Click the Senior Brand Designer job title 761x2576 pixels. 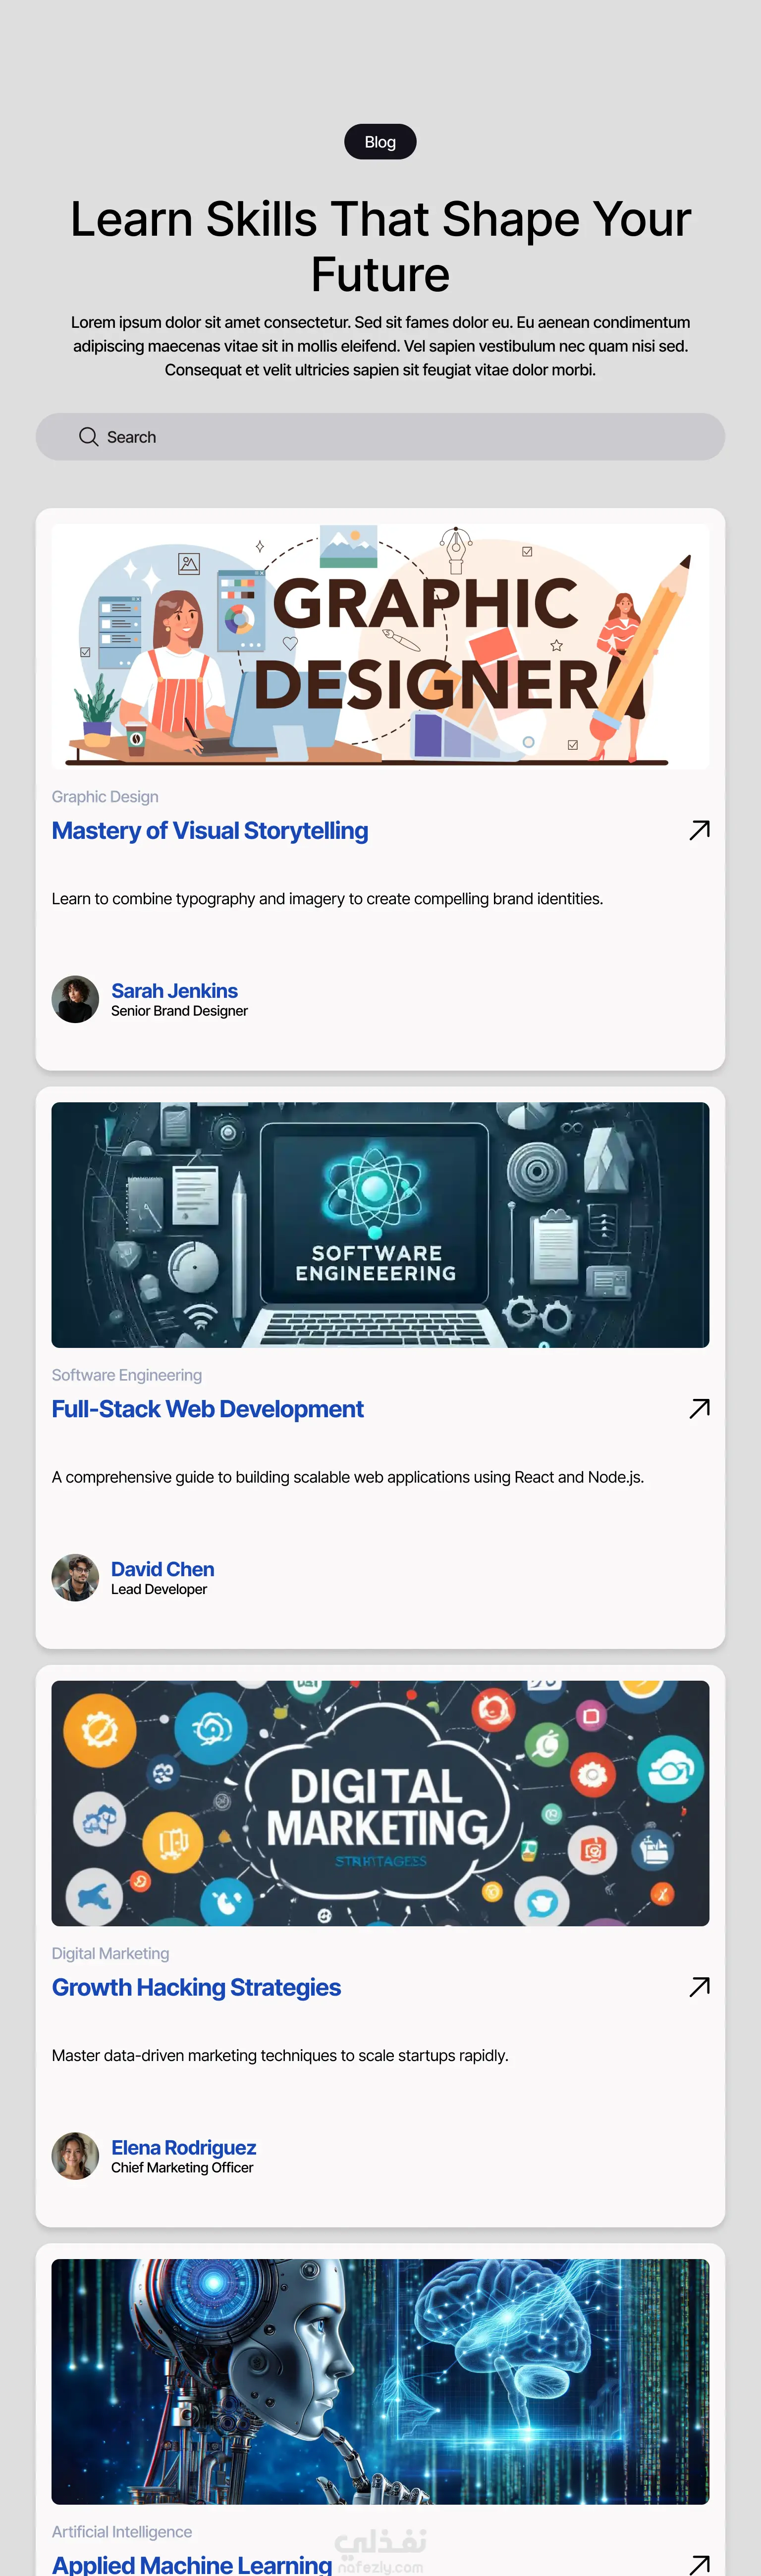click(180, 1011)
